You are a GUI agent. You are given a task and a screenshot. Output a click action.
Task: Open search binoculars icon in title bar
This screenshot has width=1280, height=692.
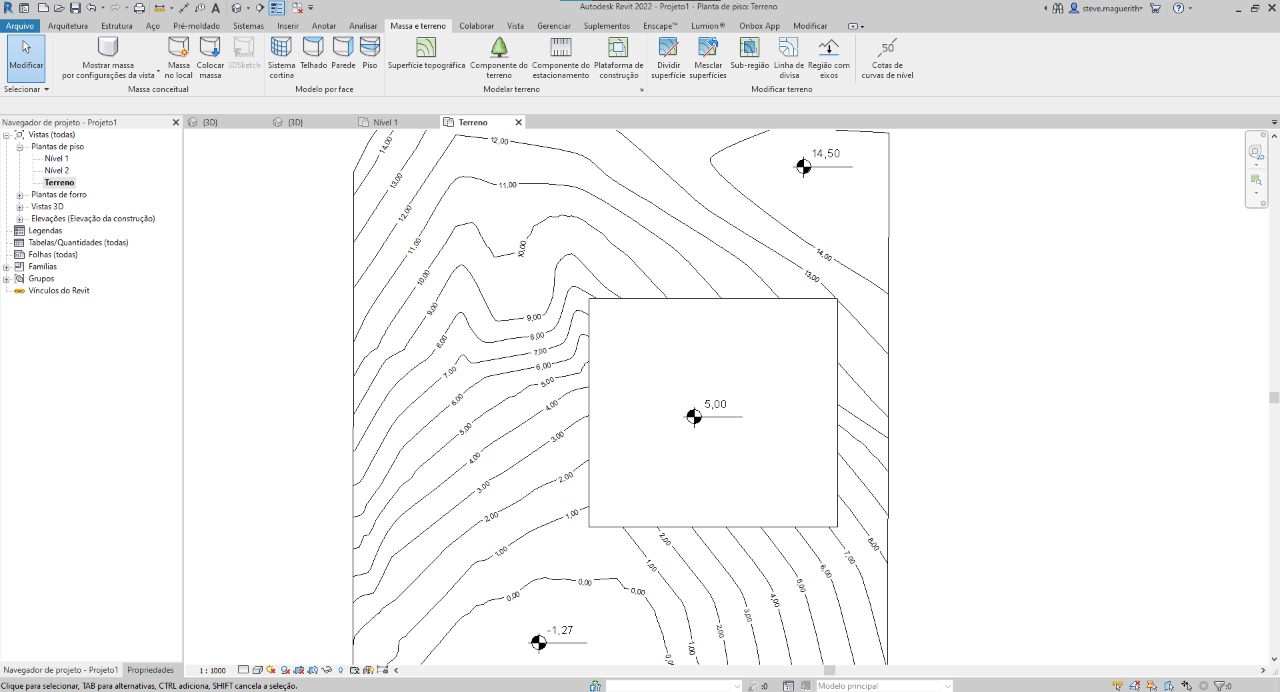(x=1057, y=8)
